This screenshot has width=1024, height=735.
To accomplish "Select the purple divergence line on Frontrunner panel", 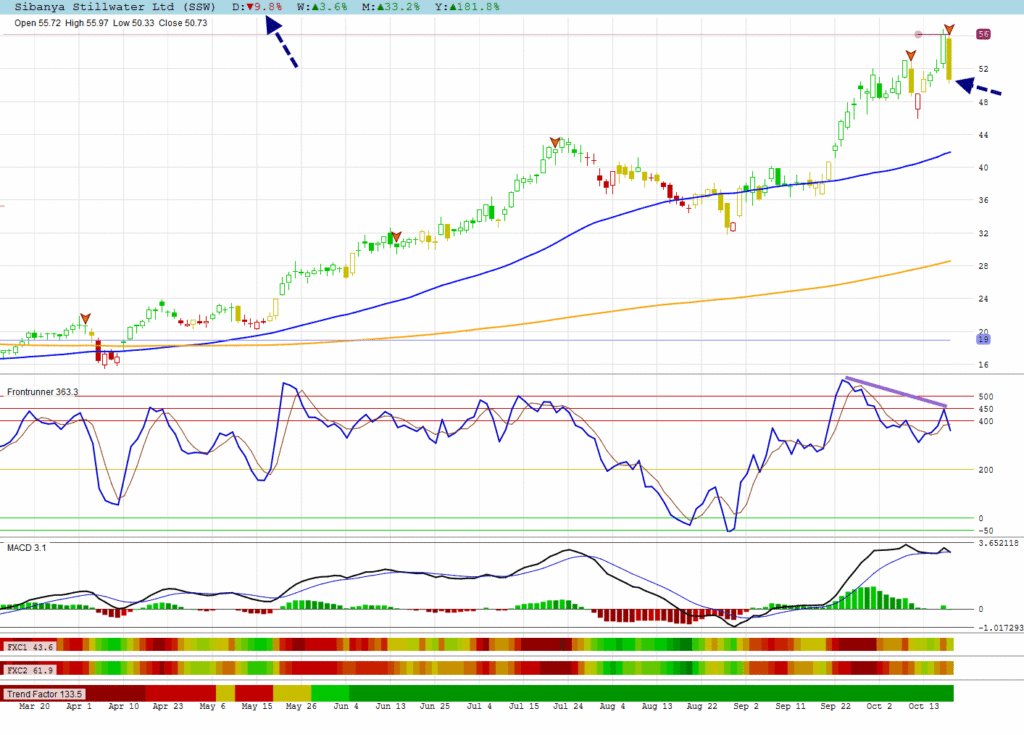I will click(x=895, y=391).
